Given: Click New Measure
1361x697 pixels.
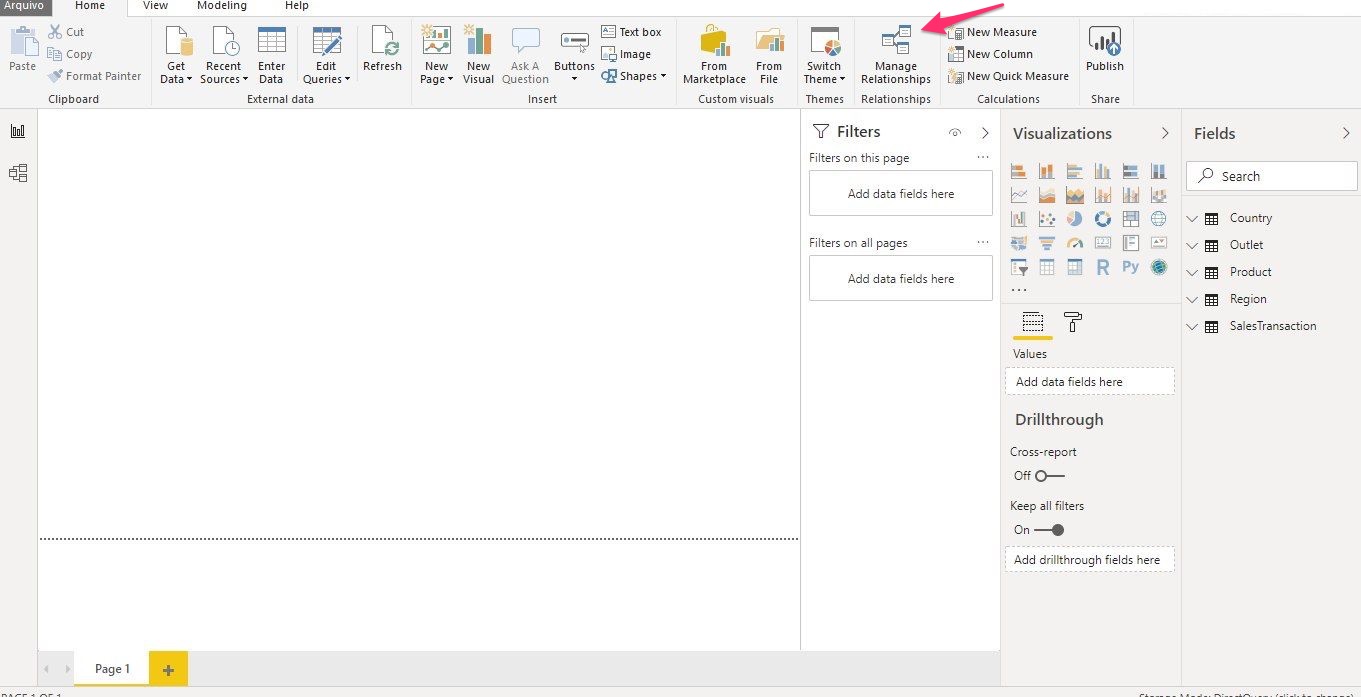Looking at the screenshot, I should click(x=993, y=32).
